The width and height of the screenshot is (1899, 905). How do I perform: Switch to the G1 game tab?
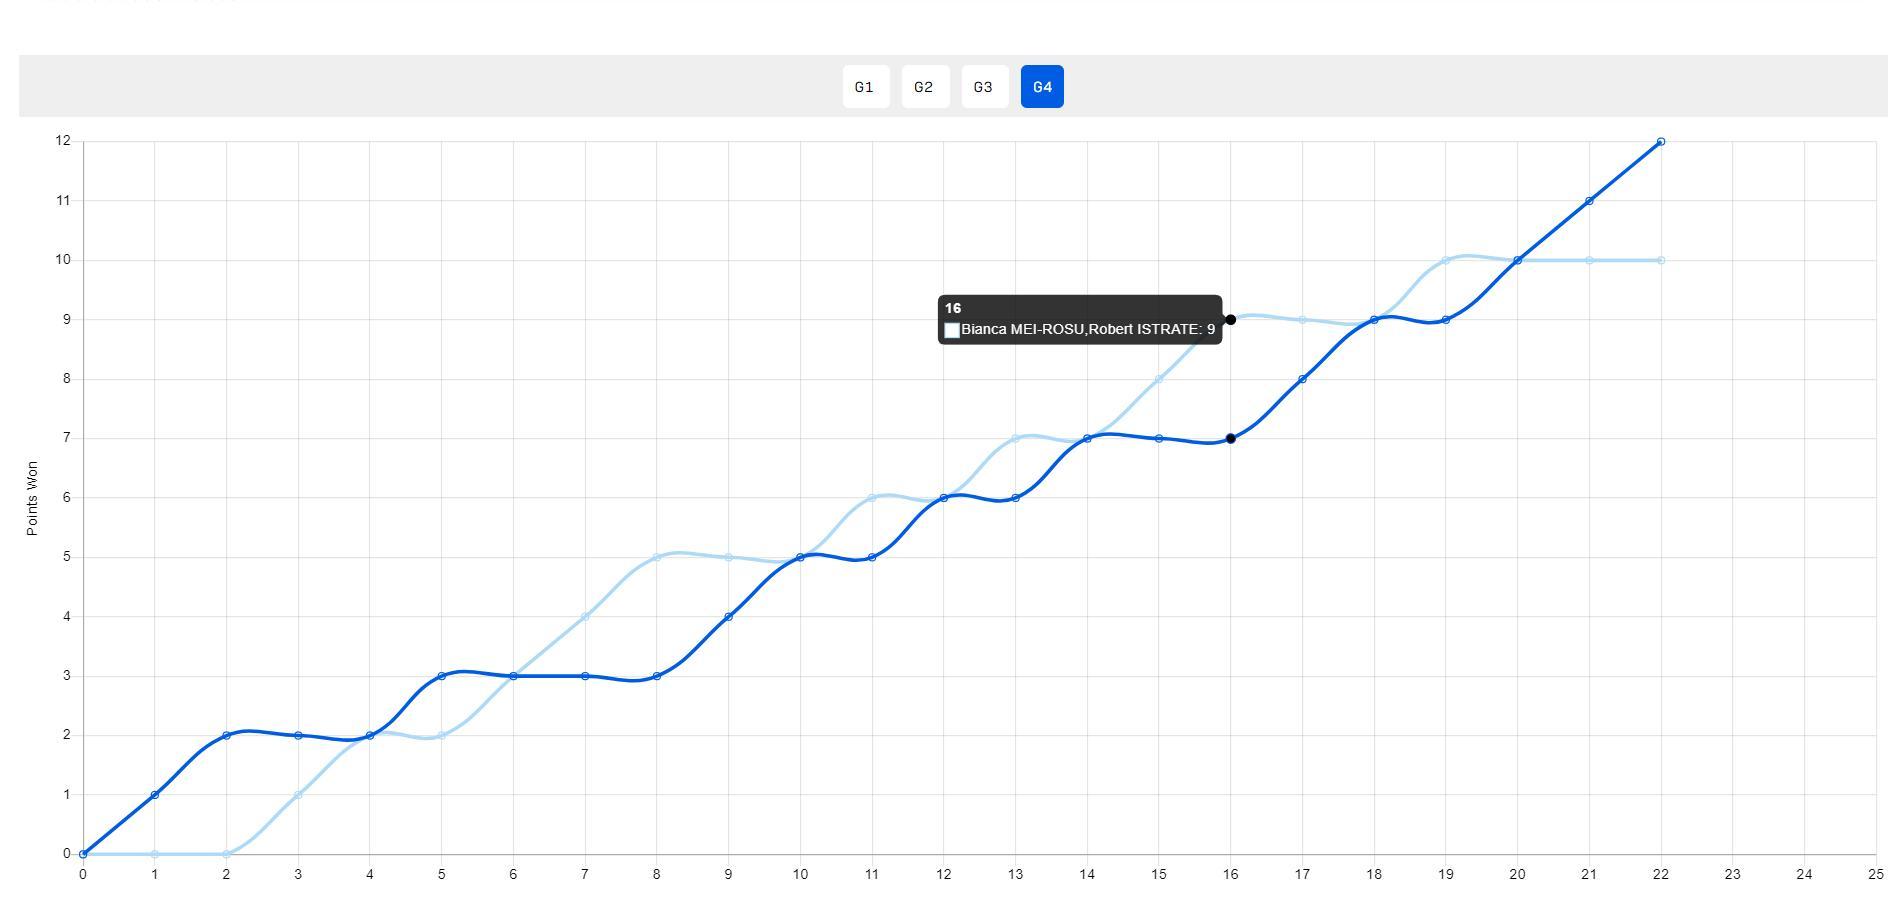coord(865,87)
